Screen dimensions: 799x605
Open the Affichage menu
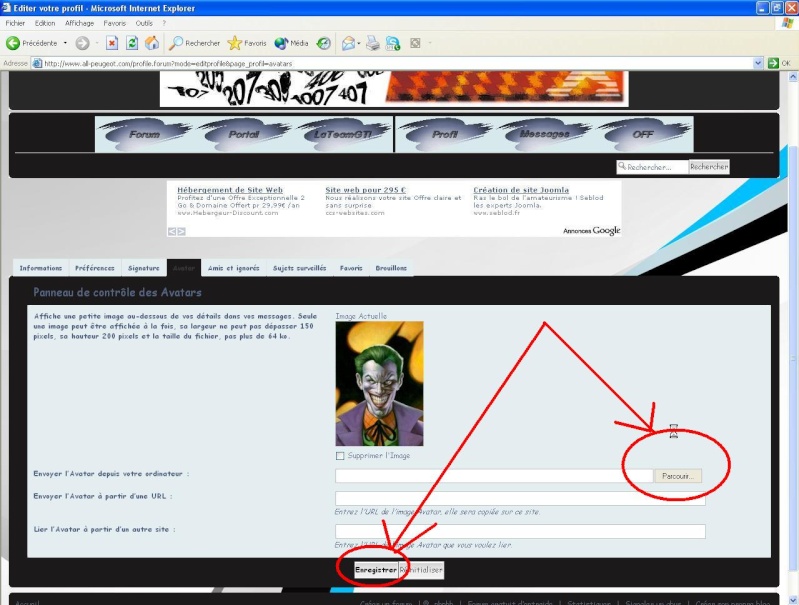[x=79, y=23]
